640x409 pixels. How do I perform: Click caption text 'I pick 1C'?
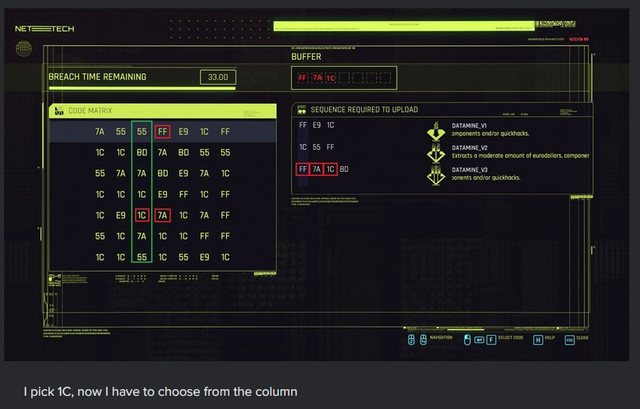point(49,392)
